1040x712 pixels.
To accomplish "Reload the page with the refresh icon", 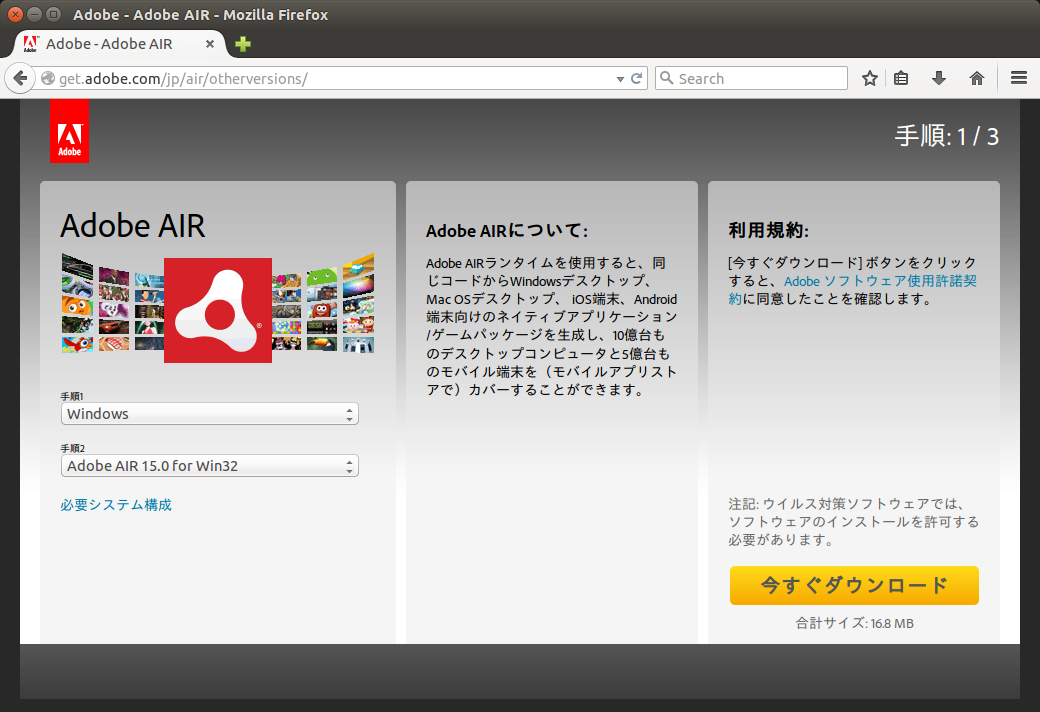I will (636, 78).
